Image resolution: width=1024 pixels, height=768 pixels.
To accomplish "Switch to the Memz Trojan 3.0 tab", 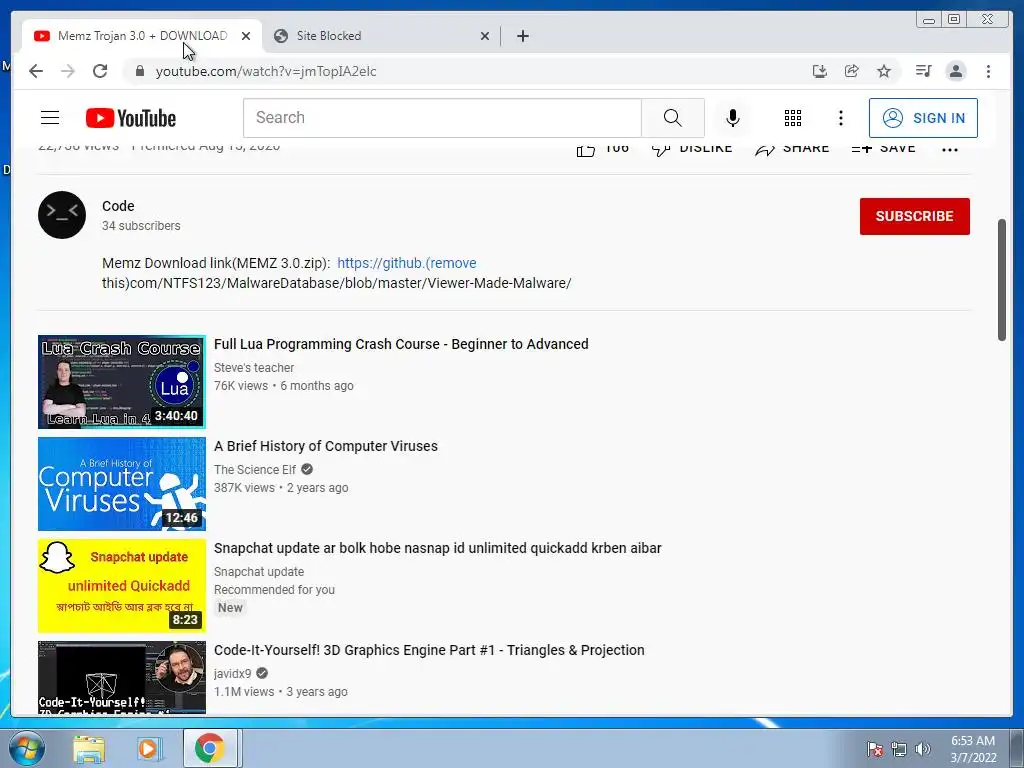I will tap(142, 36).
